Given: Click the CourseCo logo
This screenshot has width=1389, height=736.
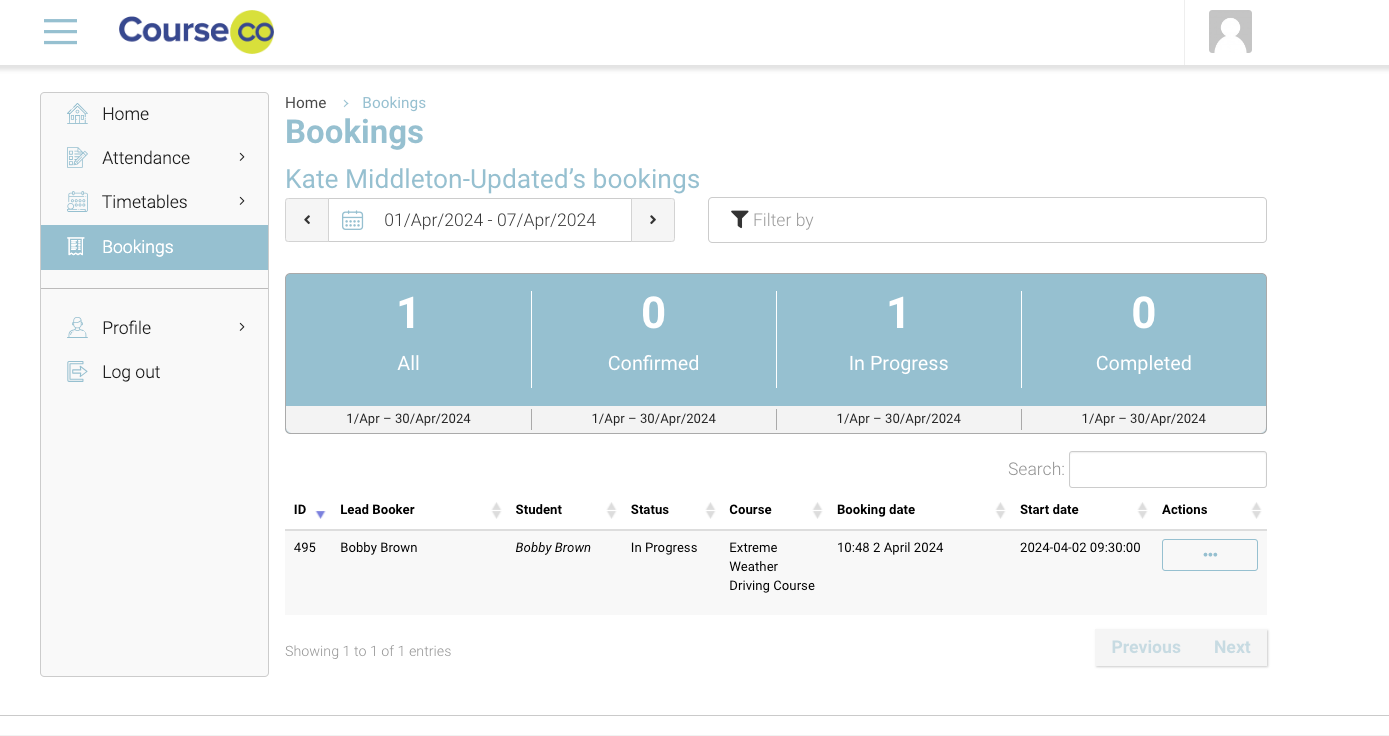Looking at the screenshot, I should [196, 32].
